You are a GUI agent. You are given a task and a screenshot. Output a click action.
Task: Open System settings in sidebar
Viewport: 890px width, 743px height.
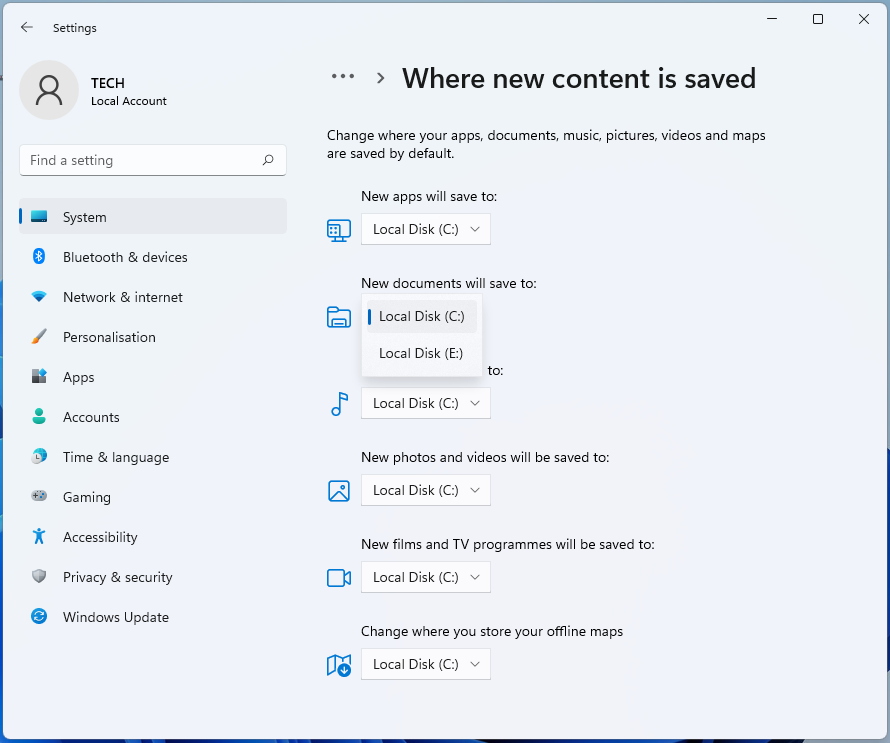[x=153, y=216]
